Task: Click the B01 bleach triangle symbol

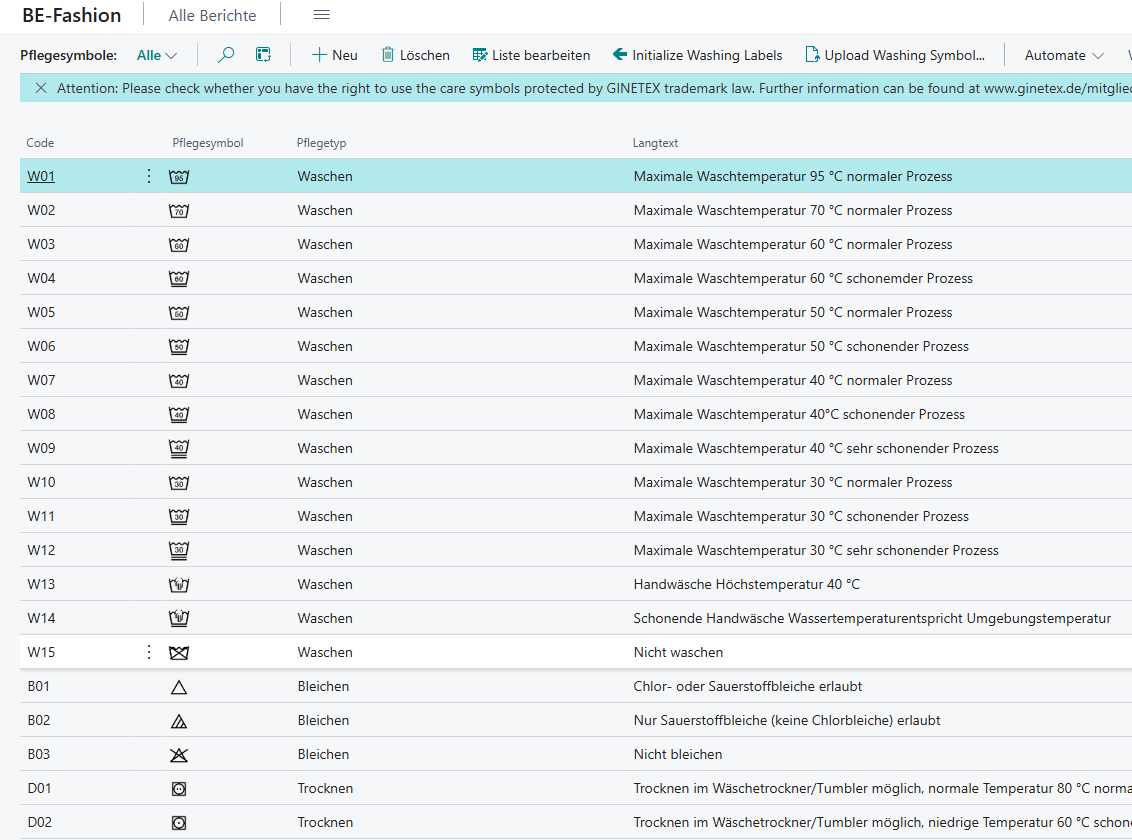Action: coord(179,687)
